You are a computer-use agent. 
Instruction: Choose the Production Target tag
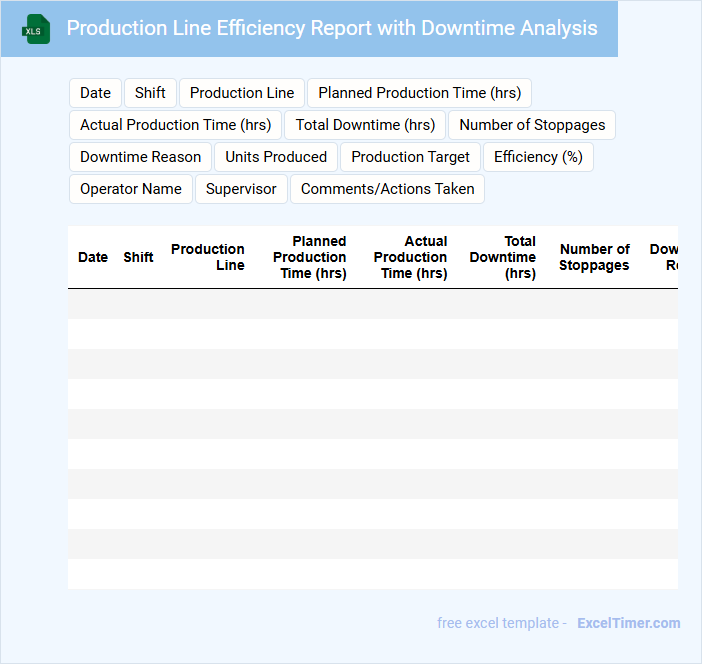[410, 157]
